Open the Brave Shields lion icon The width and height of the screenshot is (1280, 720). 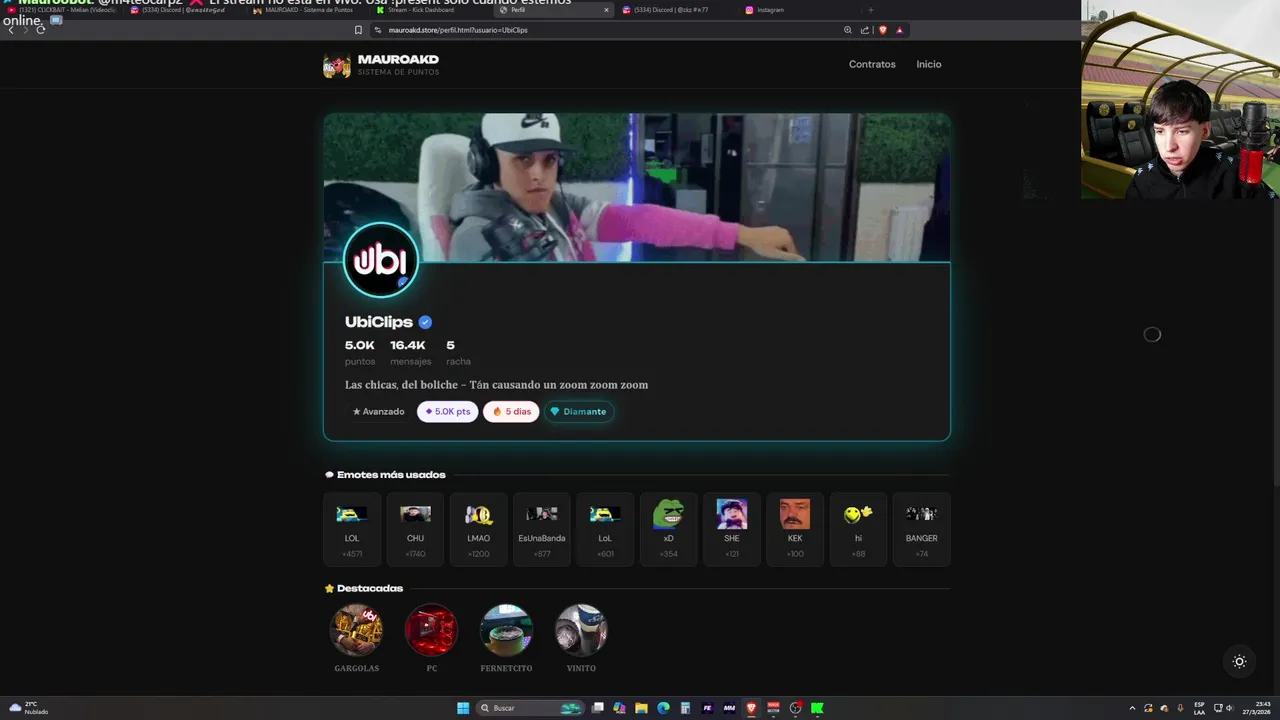pyautogui.click(x=883, y=30)
